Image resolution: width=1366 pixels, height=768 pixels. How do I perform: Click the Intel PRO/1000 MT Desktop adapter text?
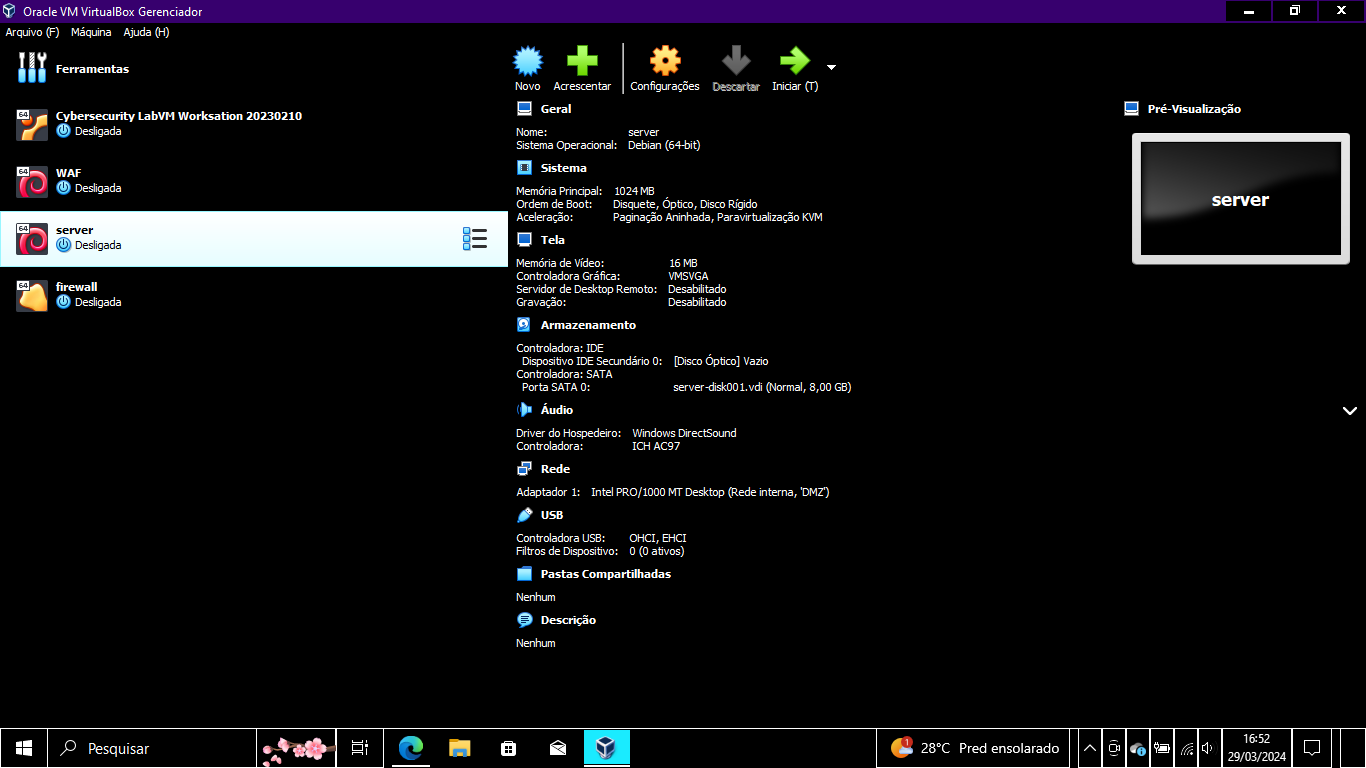click(x=710, y=492)
